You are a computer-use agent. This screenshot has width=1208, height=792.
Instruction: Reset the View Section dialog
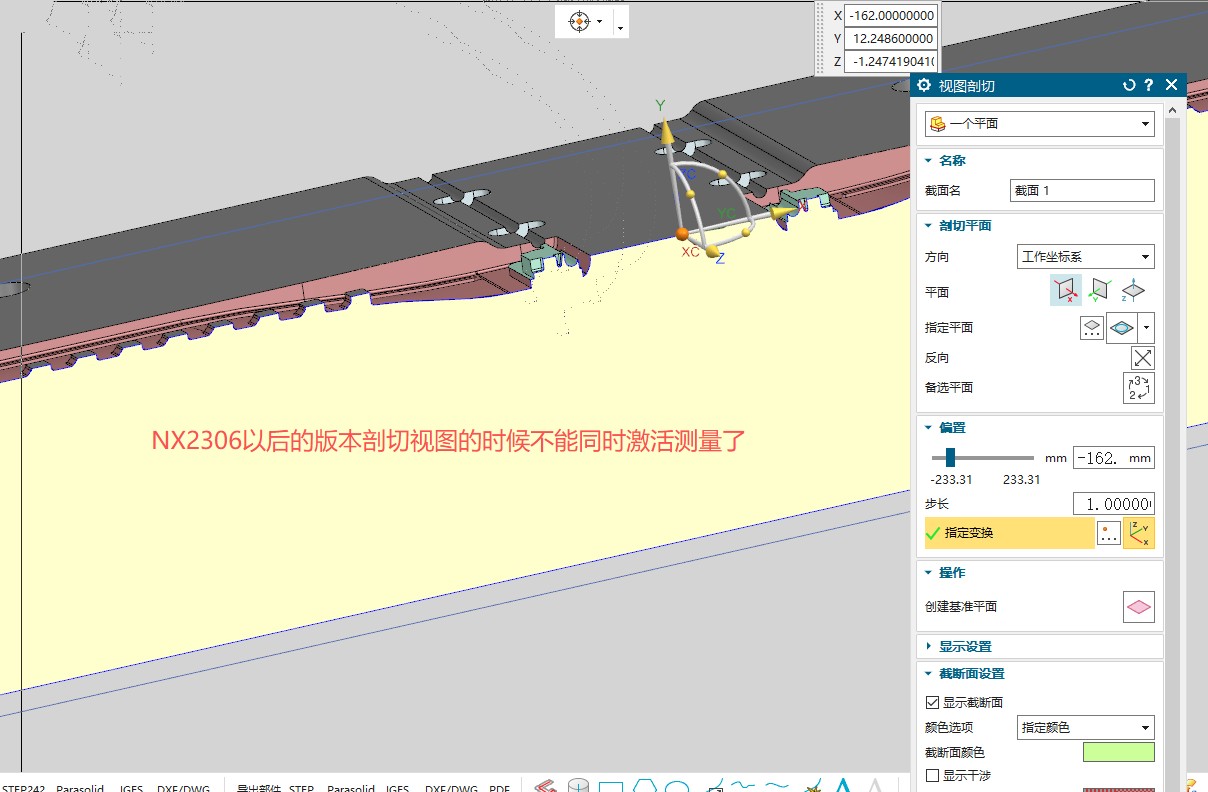tap(1129, 86)
